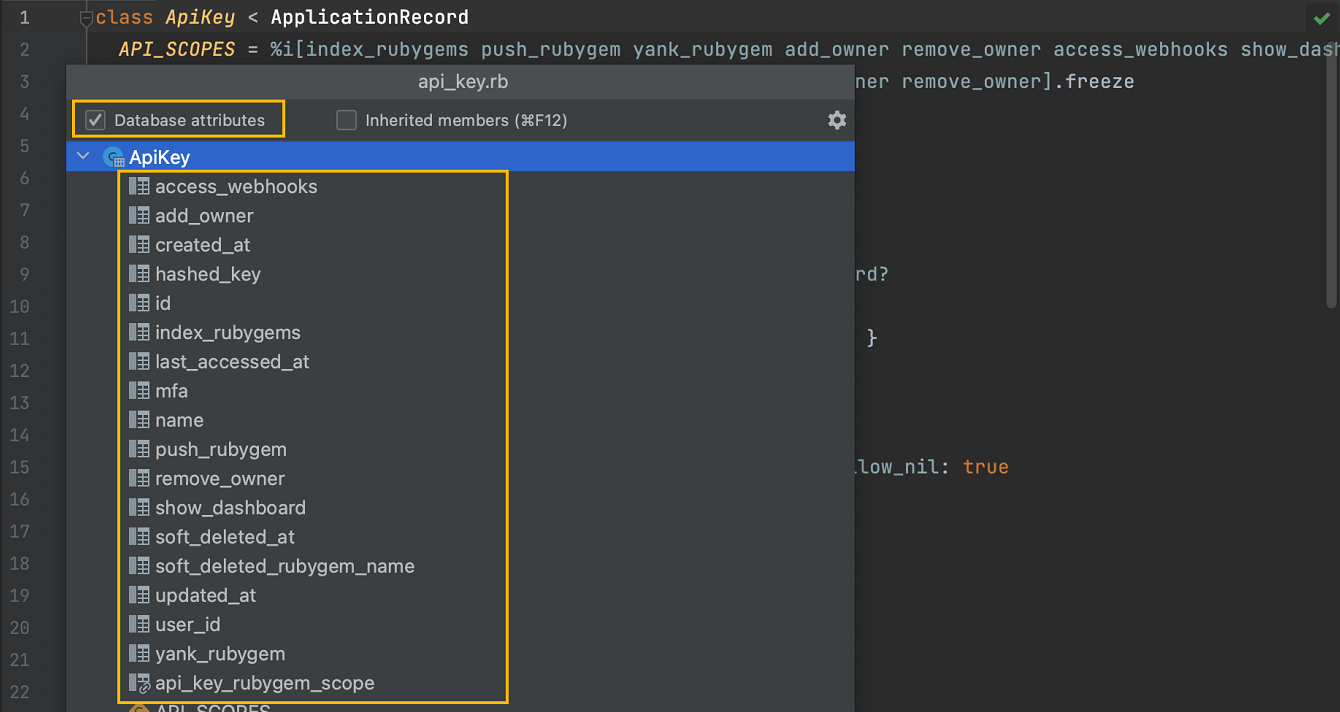Fold the class ApiKey code block
The image size is (1340, 712).
point(86,18)
